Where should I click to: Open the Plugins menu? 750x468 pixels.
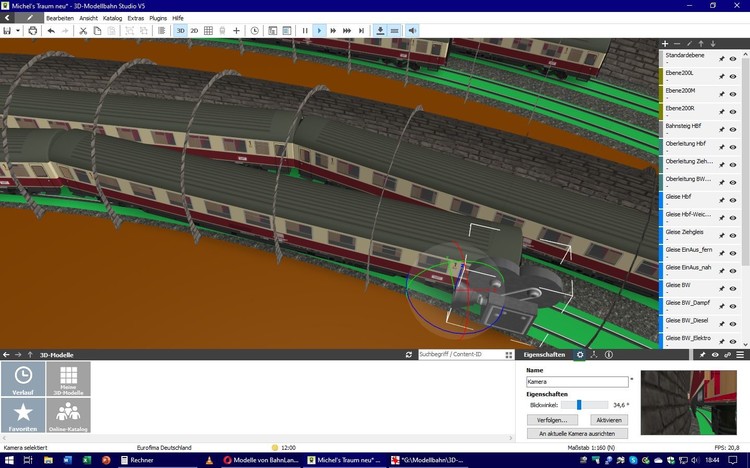(158, 18)
